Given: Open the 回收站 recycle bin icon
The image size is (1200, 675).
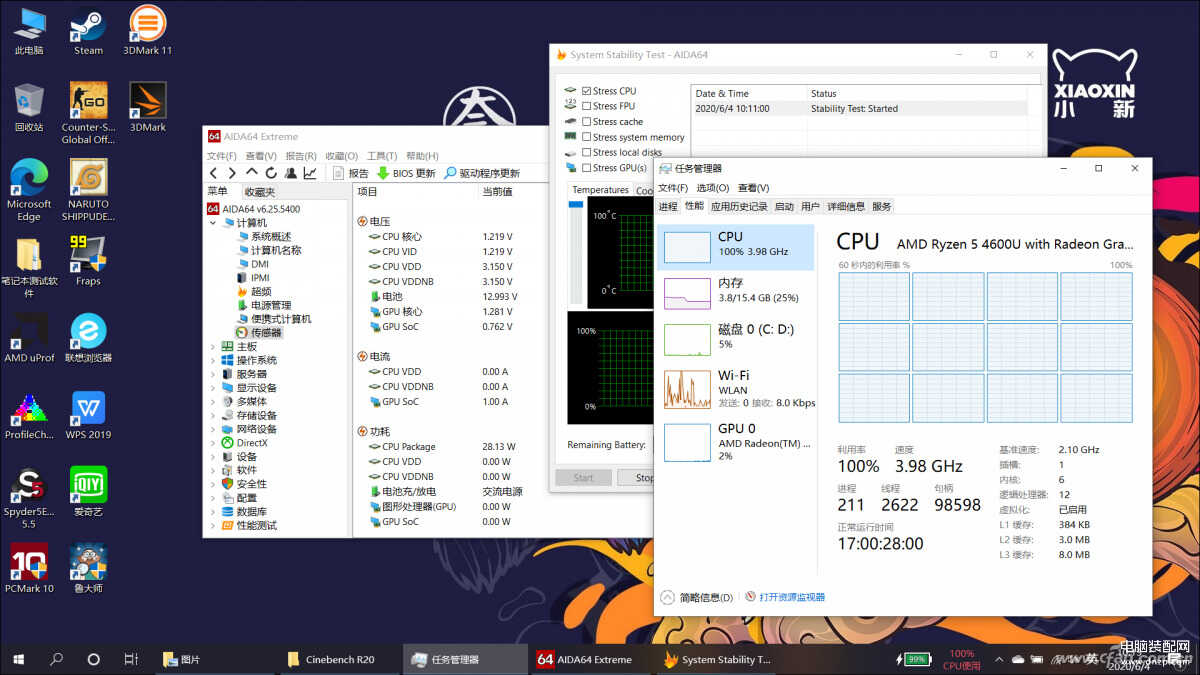Looking at the screenshot, I should [x=29, y=108].
